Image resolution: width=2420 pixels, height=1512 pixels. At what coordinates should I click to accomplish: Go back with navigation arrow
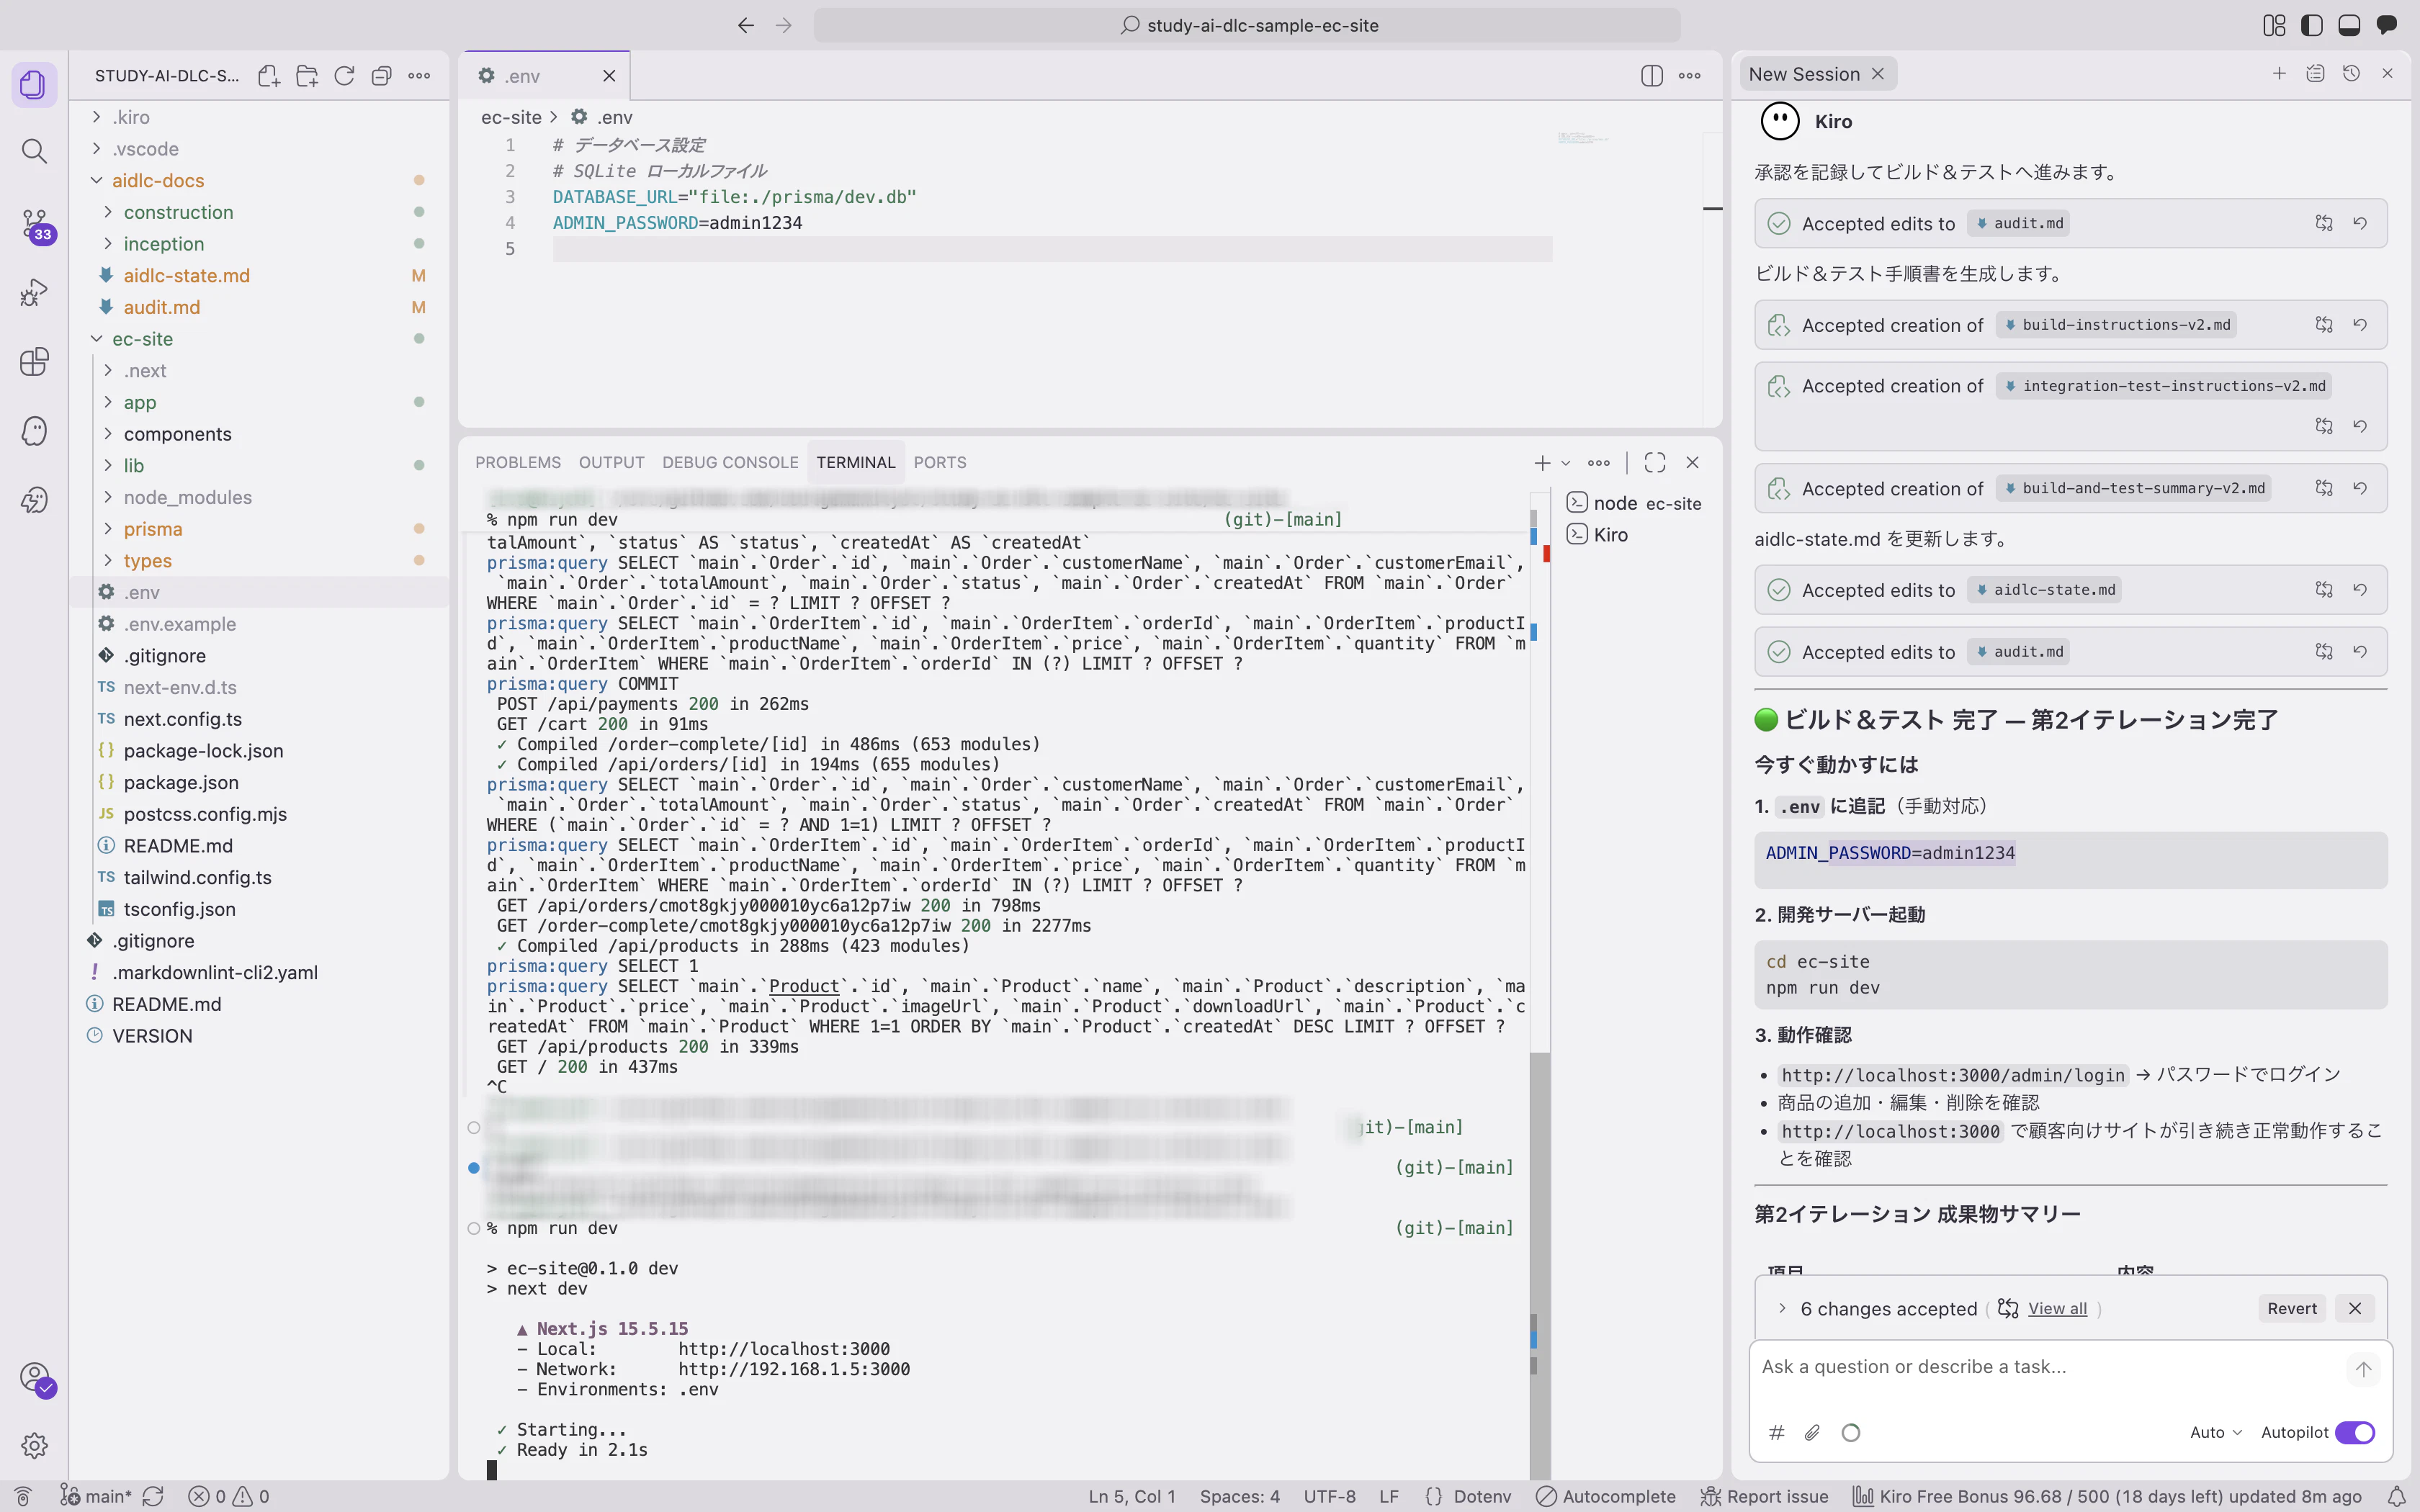click(x=745, y=25)
